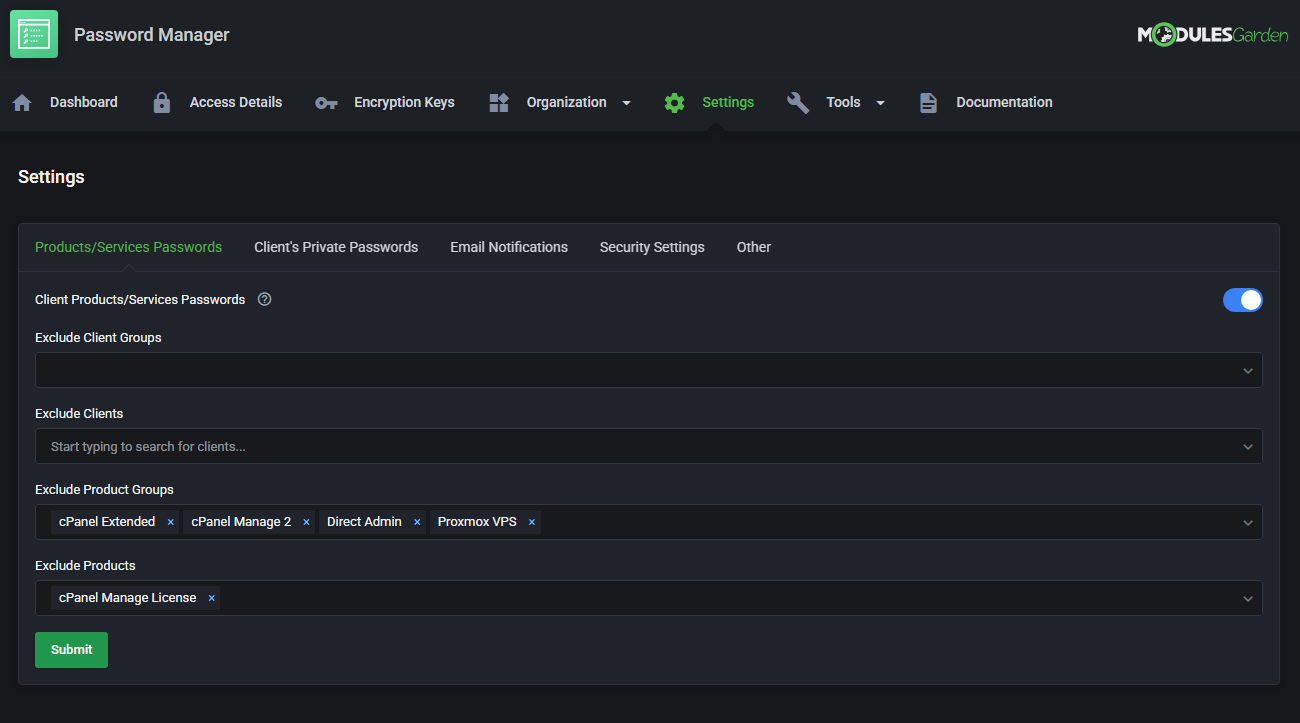
Task: Remove the cPanel Extended tag
Action: click(171, 522)
